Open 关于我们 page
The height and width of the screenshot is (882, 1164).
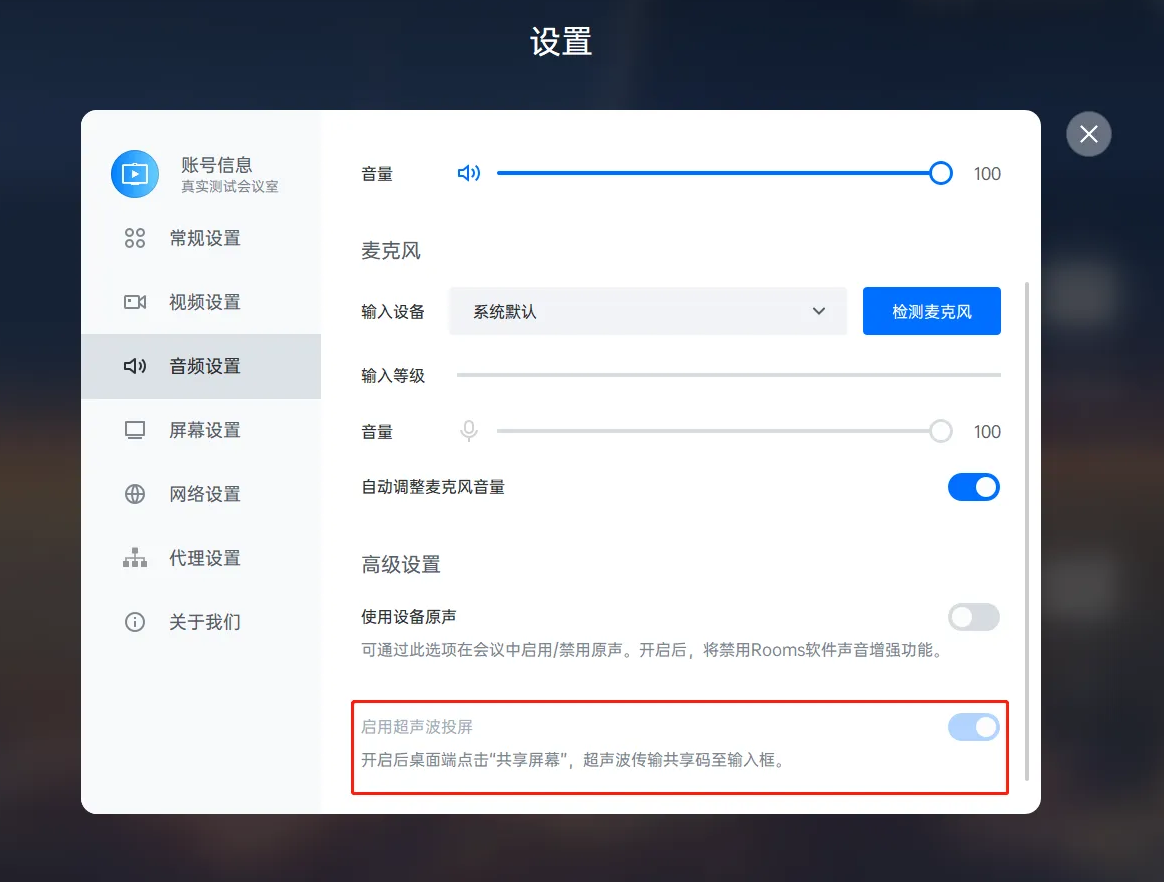click(x=201, y=621)
